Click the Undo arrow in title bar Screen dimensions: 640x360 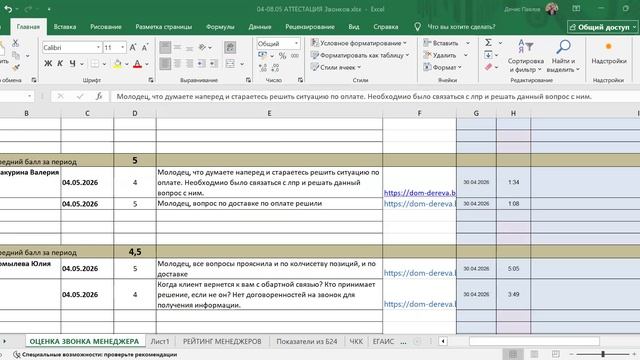(x=8, y=9)
